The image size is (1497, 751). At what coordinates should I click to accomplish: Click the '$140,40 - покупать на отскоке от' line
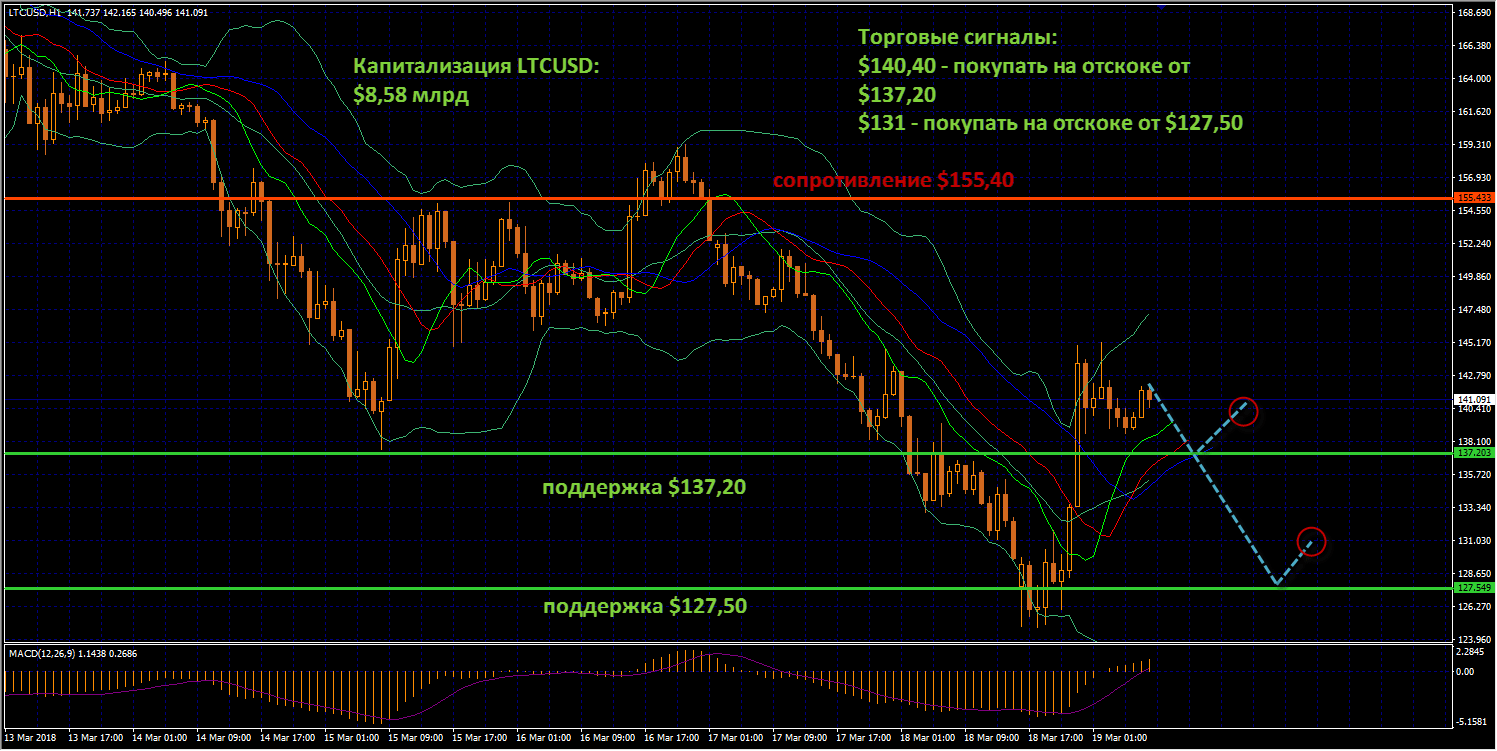[1025, 66]
